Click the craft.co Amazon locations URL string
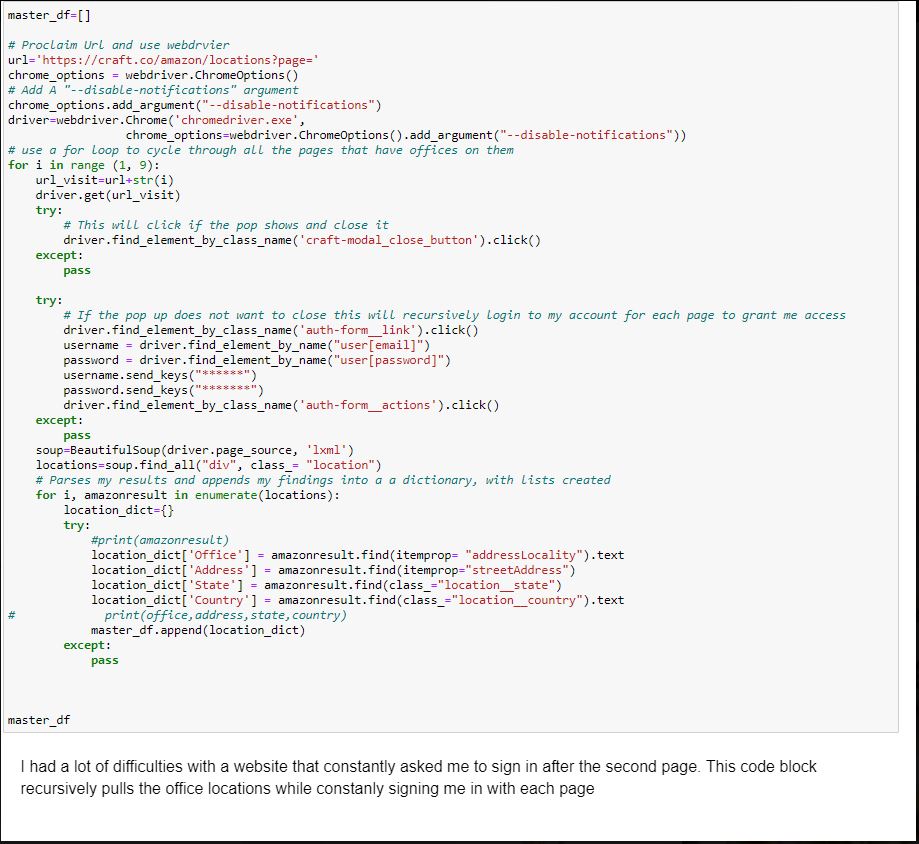This screenshot has height=844, width=919. (176, 60)
